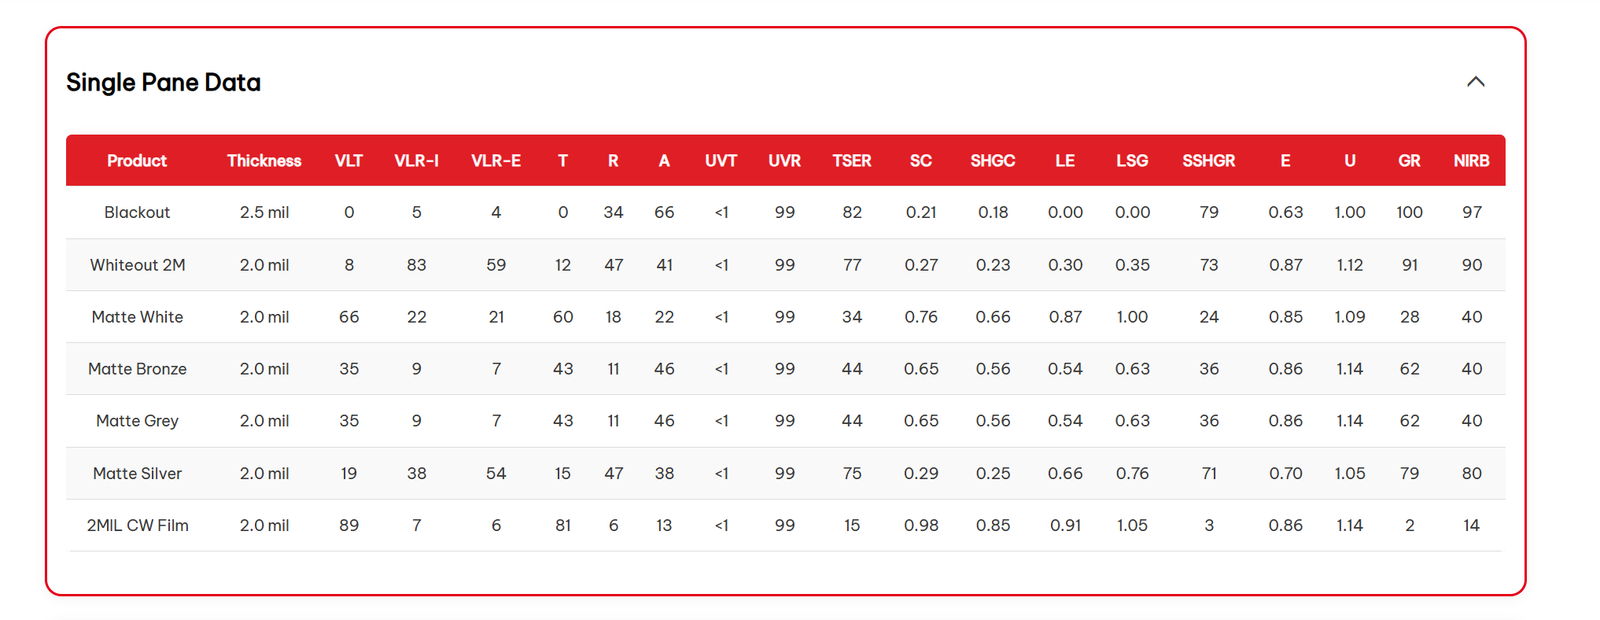Click the NIRB column header
This screenshot has height=620, width=1600.
pos(1471,161)
